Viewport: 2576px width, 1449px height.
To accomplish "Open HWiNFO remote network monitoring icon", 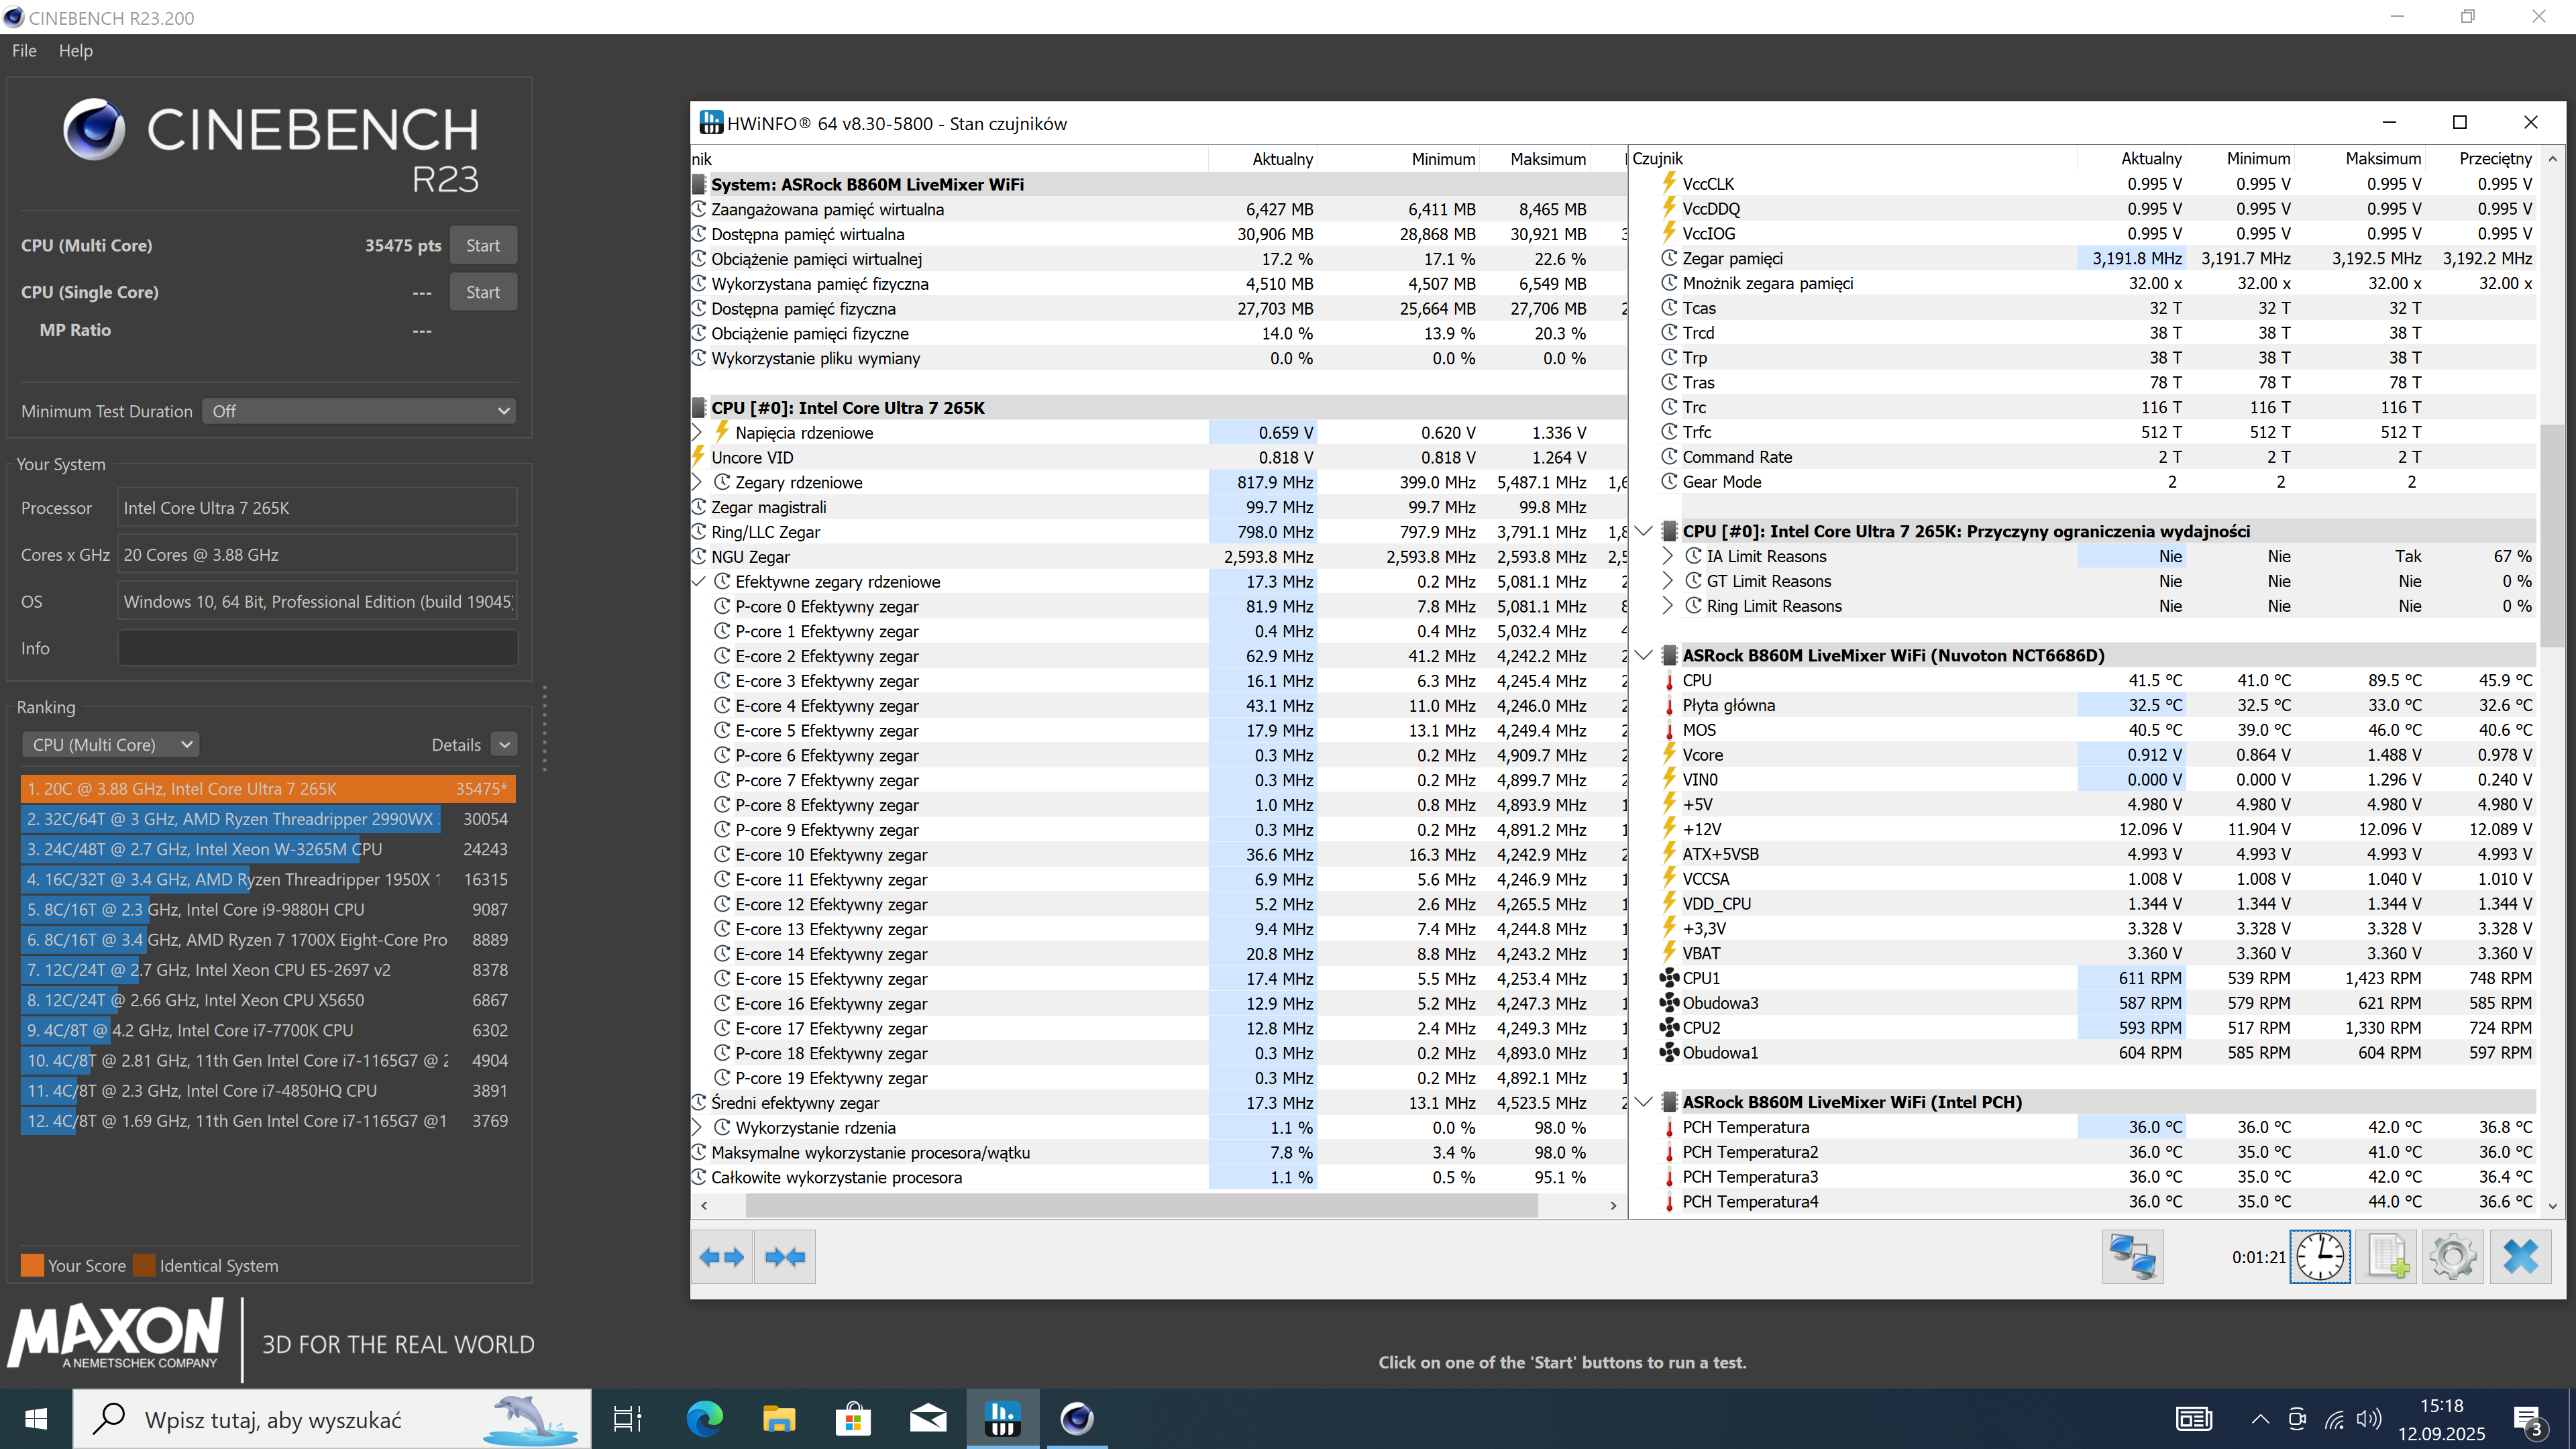I will [2132, 1257].
